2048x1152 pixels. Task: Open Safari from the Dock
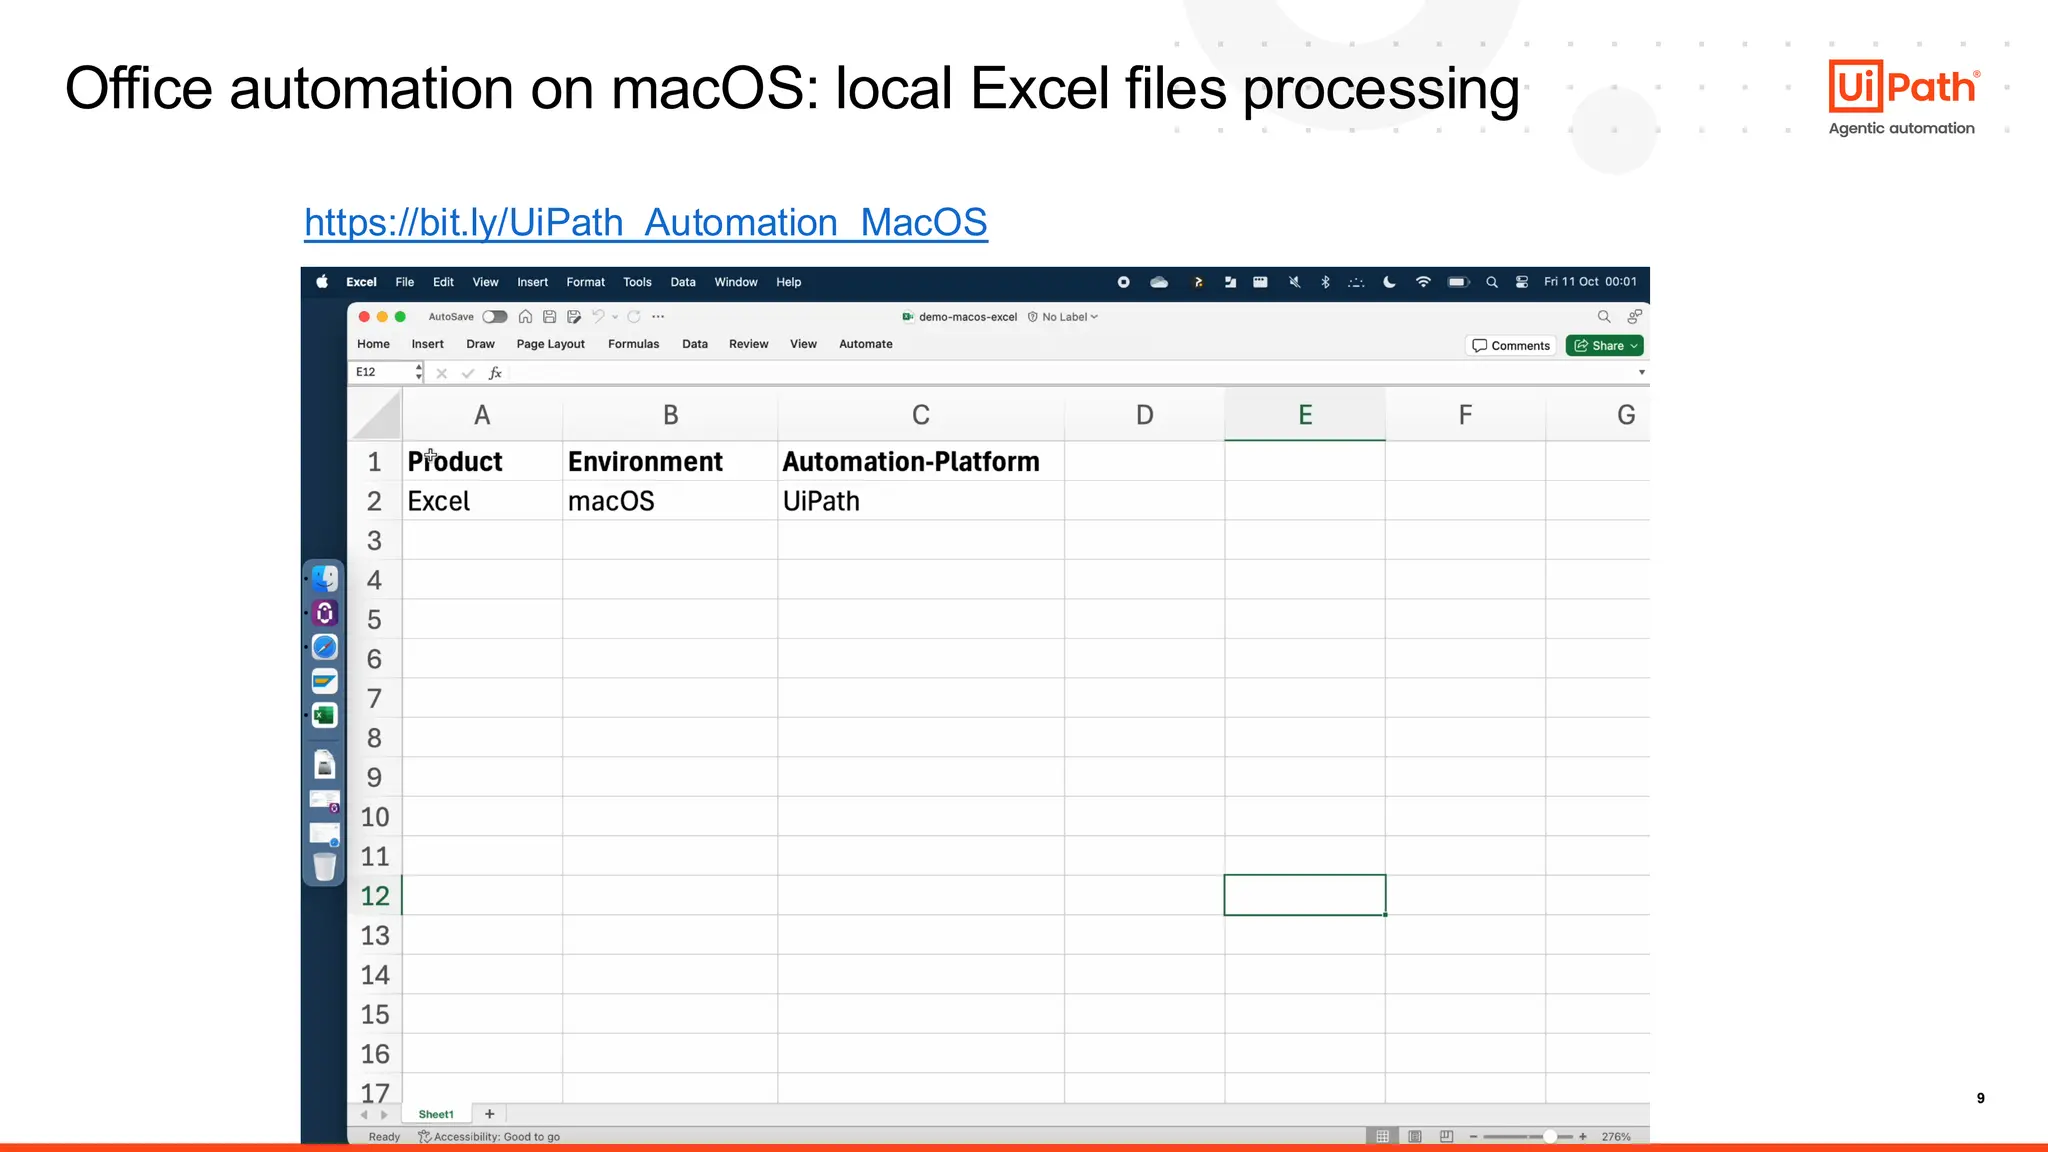[324, 648]
